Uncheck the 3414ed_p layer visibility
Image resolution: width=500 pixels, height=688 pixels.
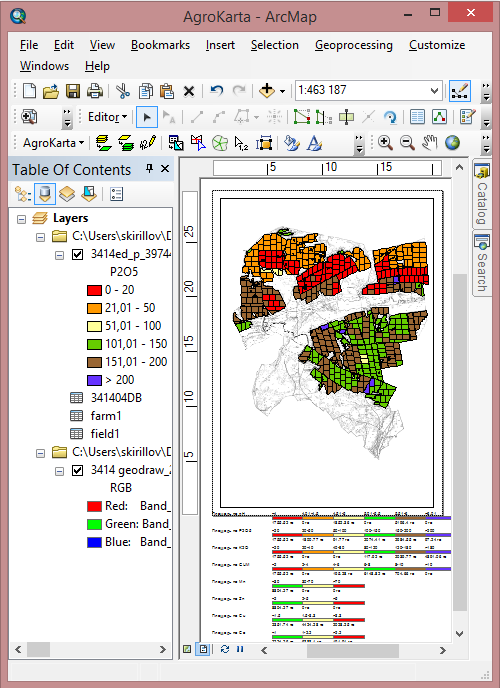pyautogui.click(x=77, y=254)
